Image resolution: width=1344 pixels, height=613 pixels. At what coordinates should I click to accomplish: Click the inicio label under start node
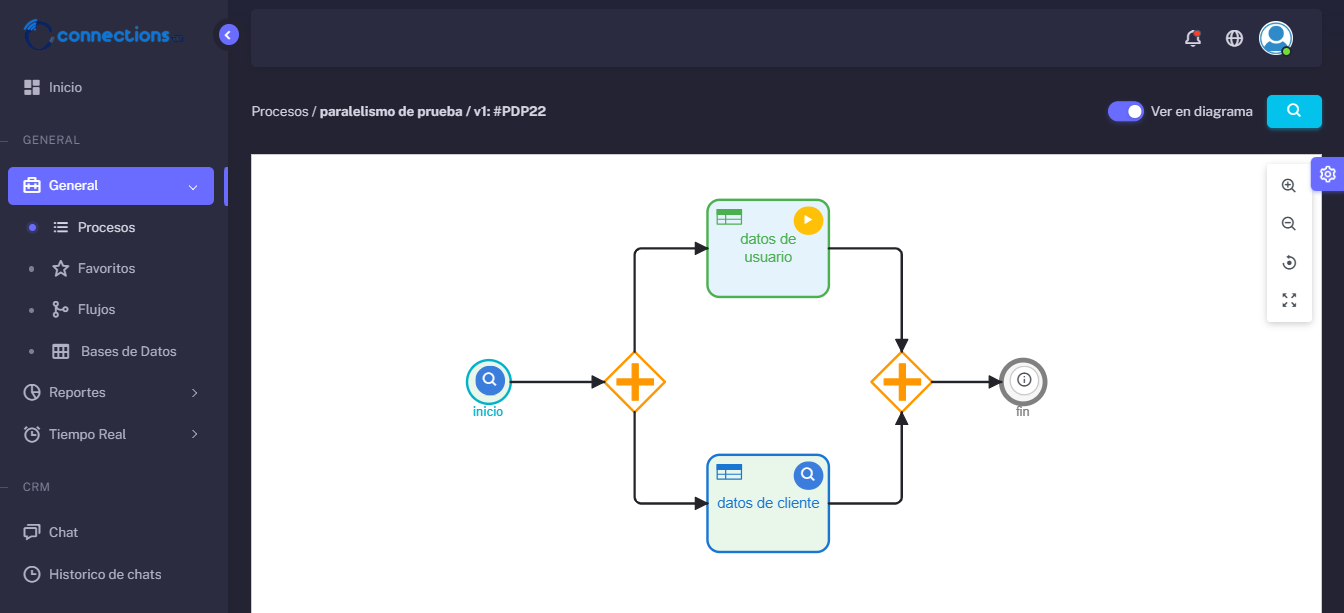click(x=488, y=411)
